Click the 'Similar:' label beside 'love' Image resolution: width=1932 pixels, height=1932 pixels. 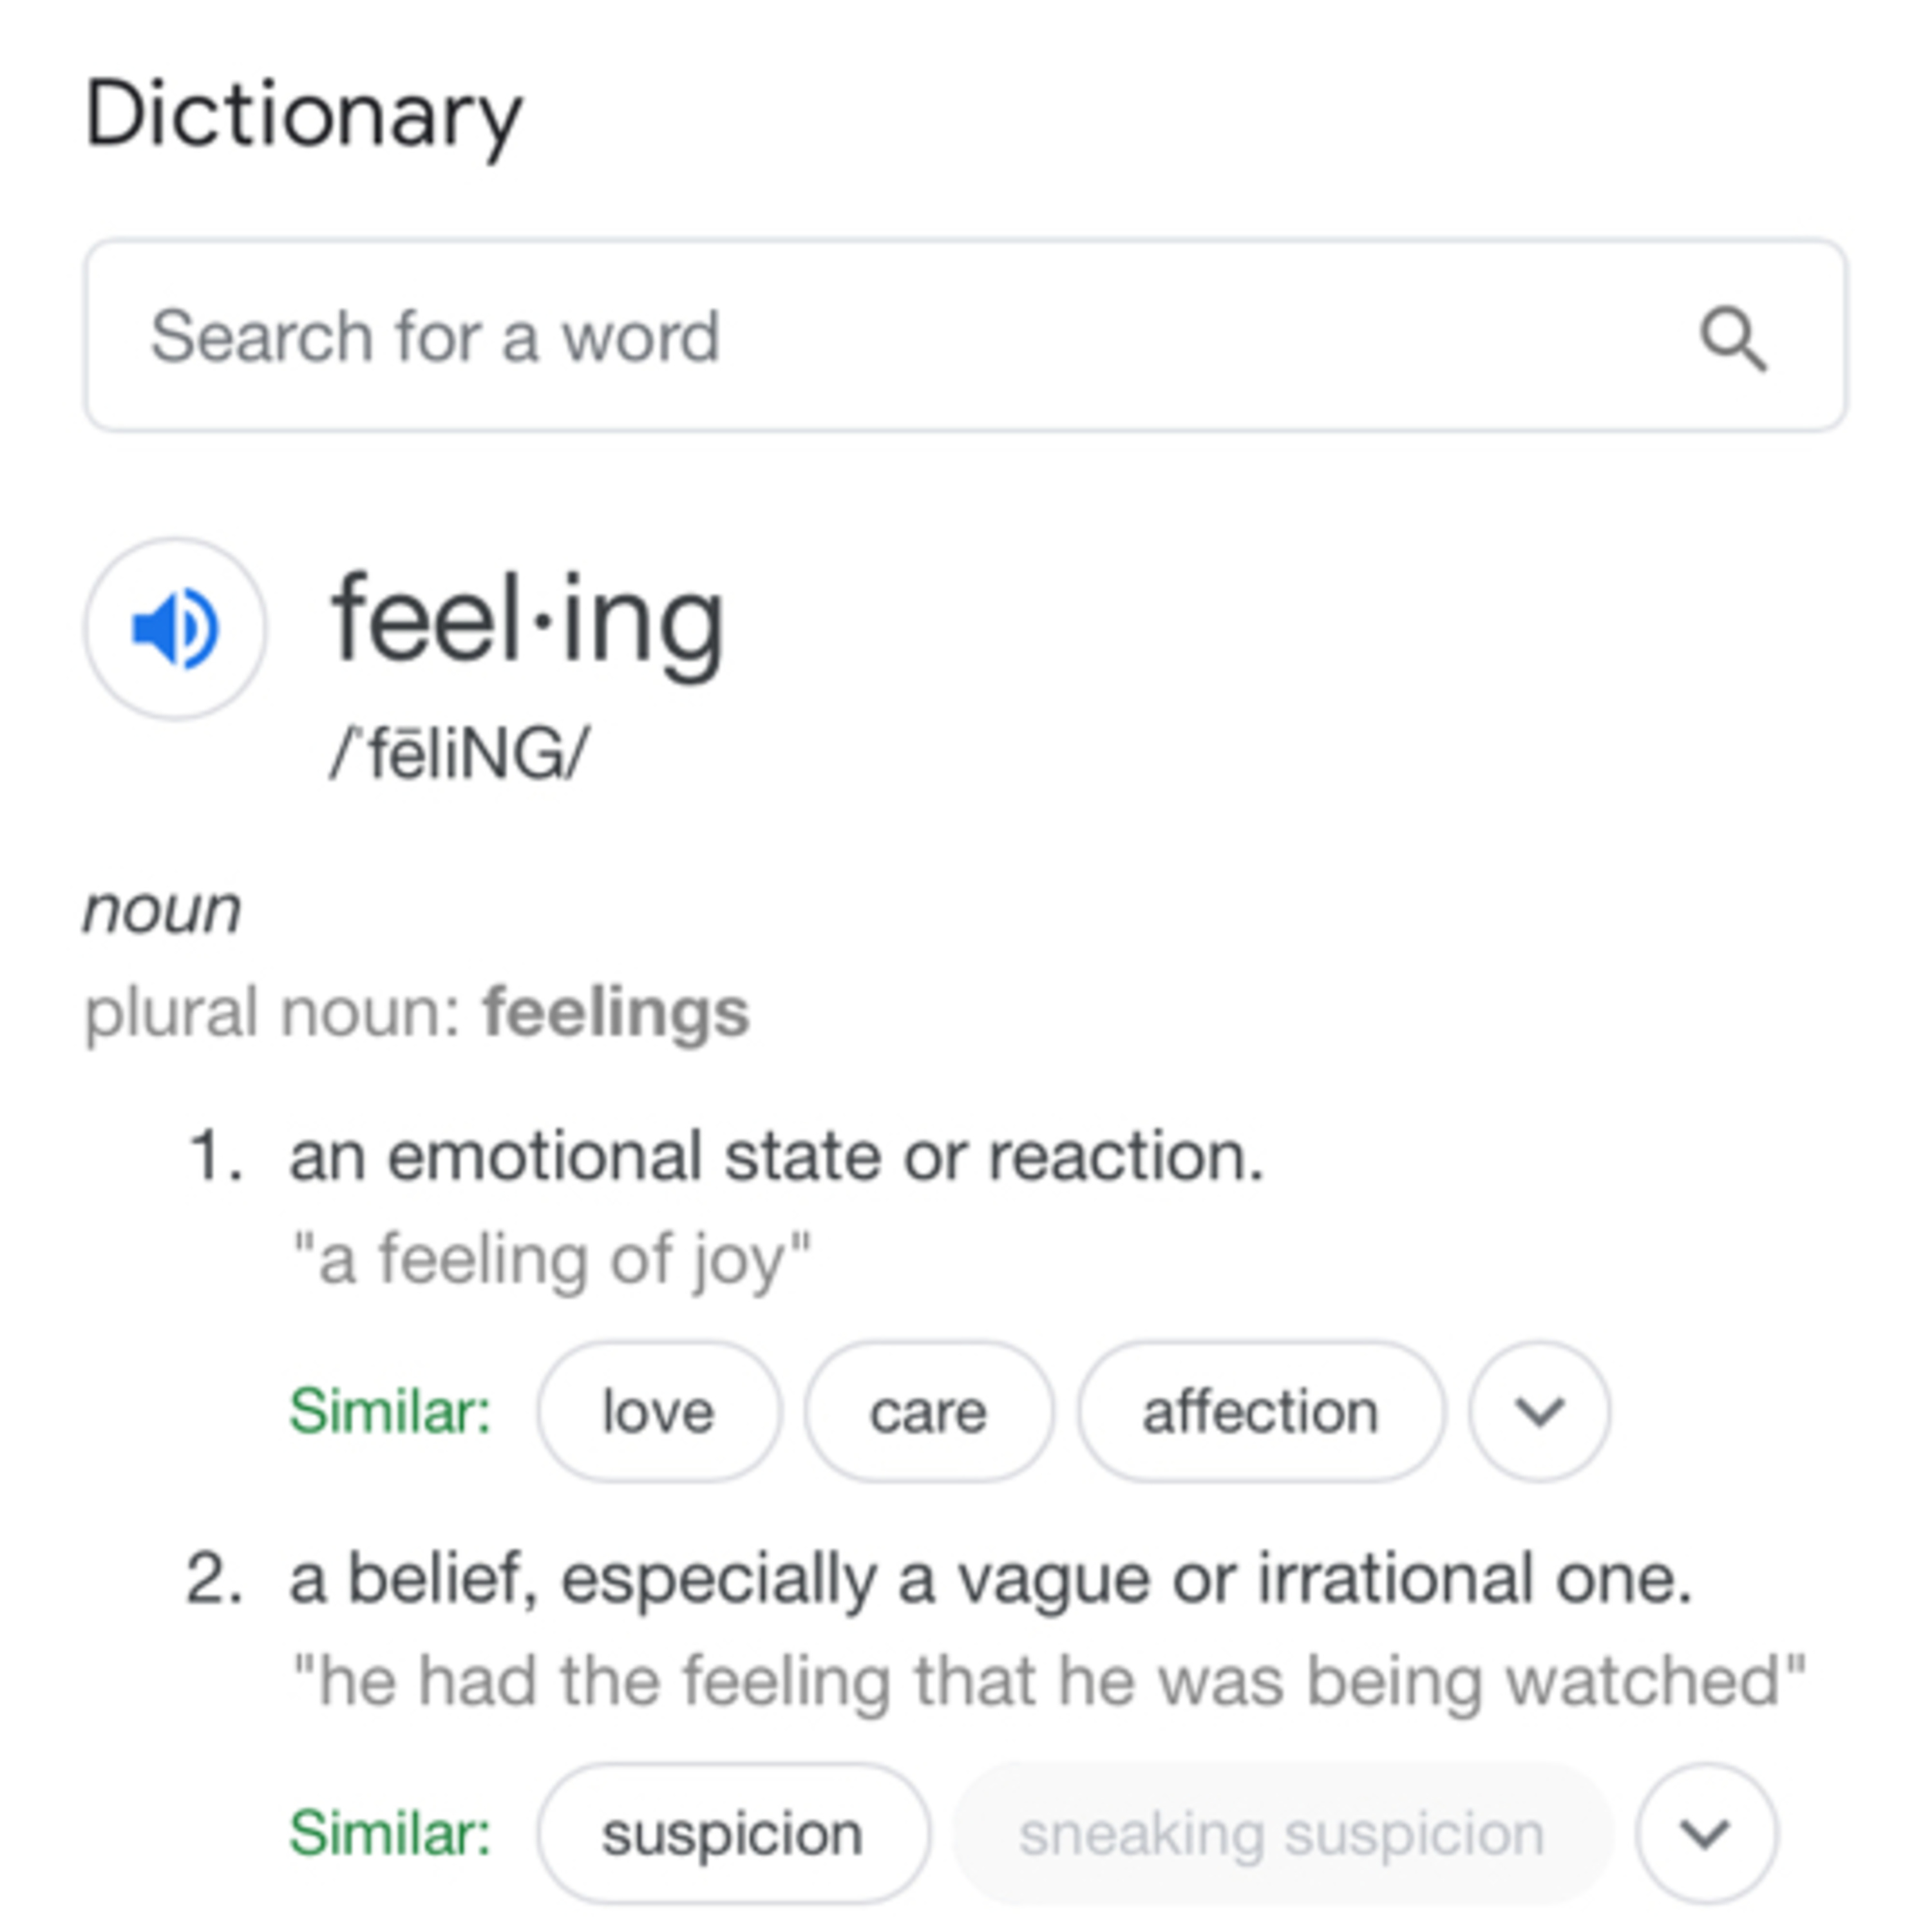click(x=390, y=1412)
